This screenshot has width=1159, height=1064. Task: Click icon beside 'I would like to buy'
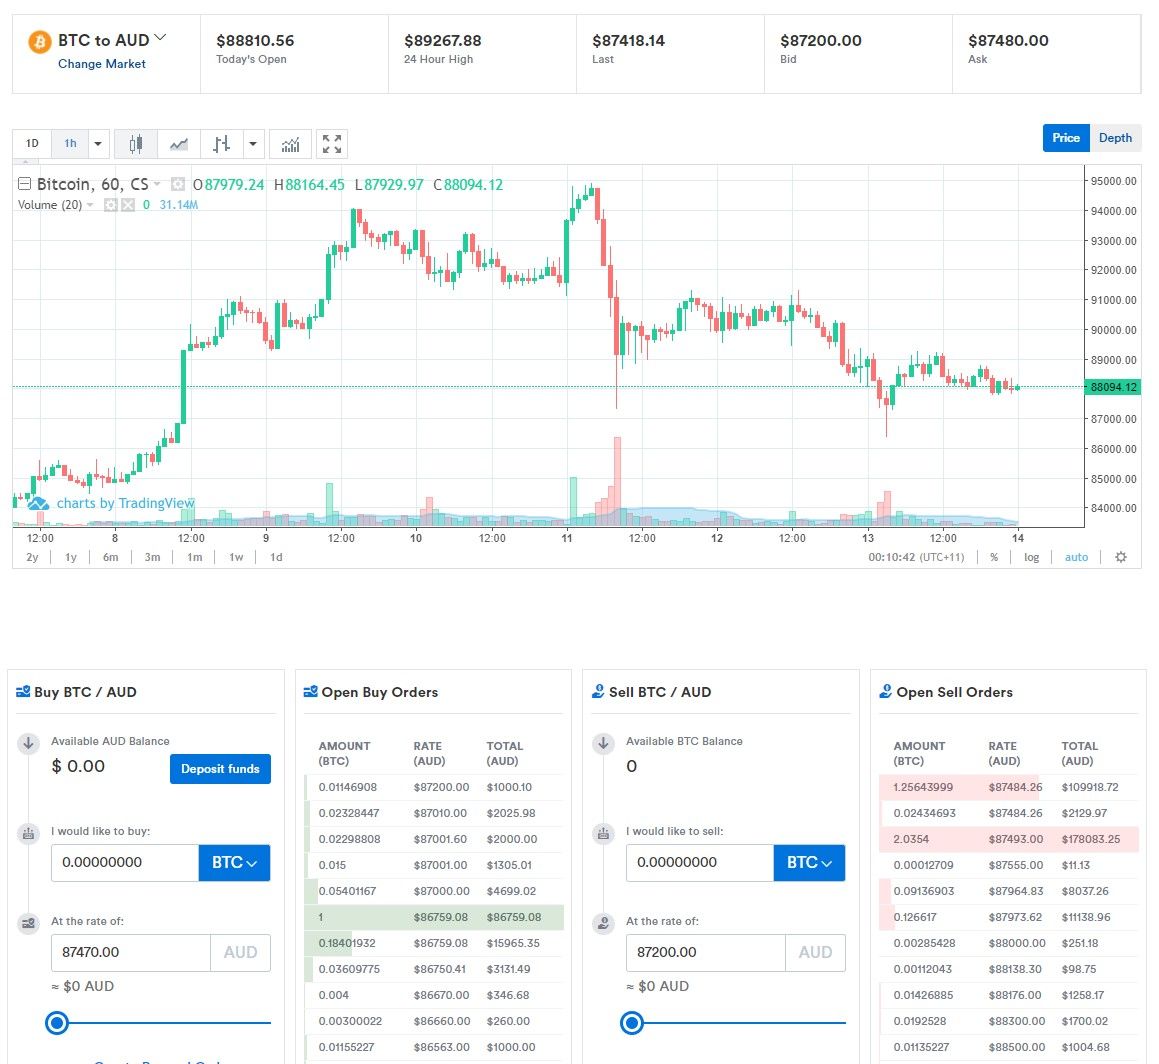pos(28,834)
